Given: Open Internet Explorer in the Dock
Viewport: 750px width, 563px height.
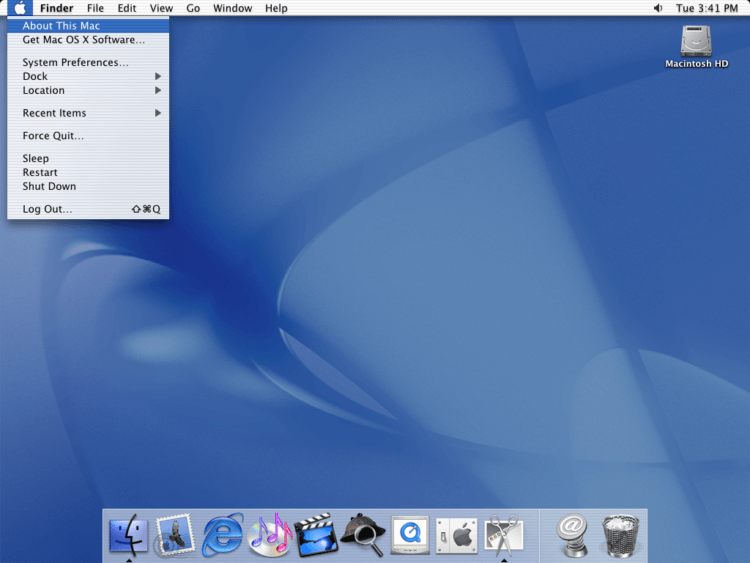Looking at the screenshot, I should (222, 535).
